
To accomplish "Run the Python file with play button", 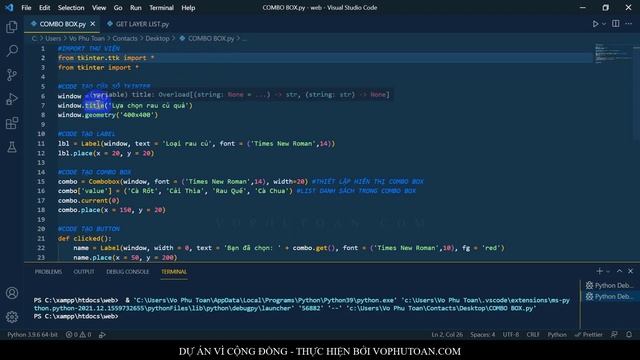I will tap(596, 24).
